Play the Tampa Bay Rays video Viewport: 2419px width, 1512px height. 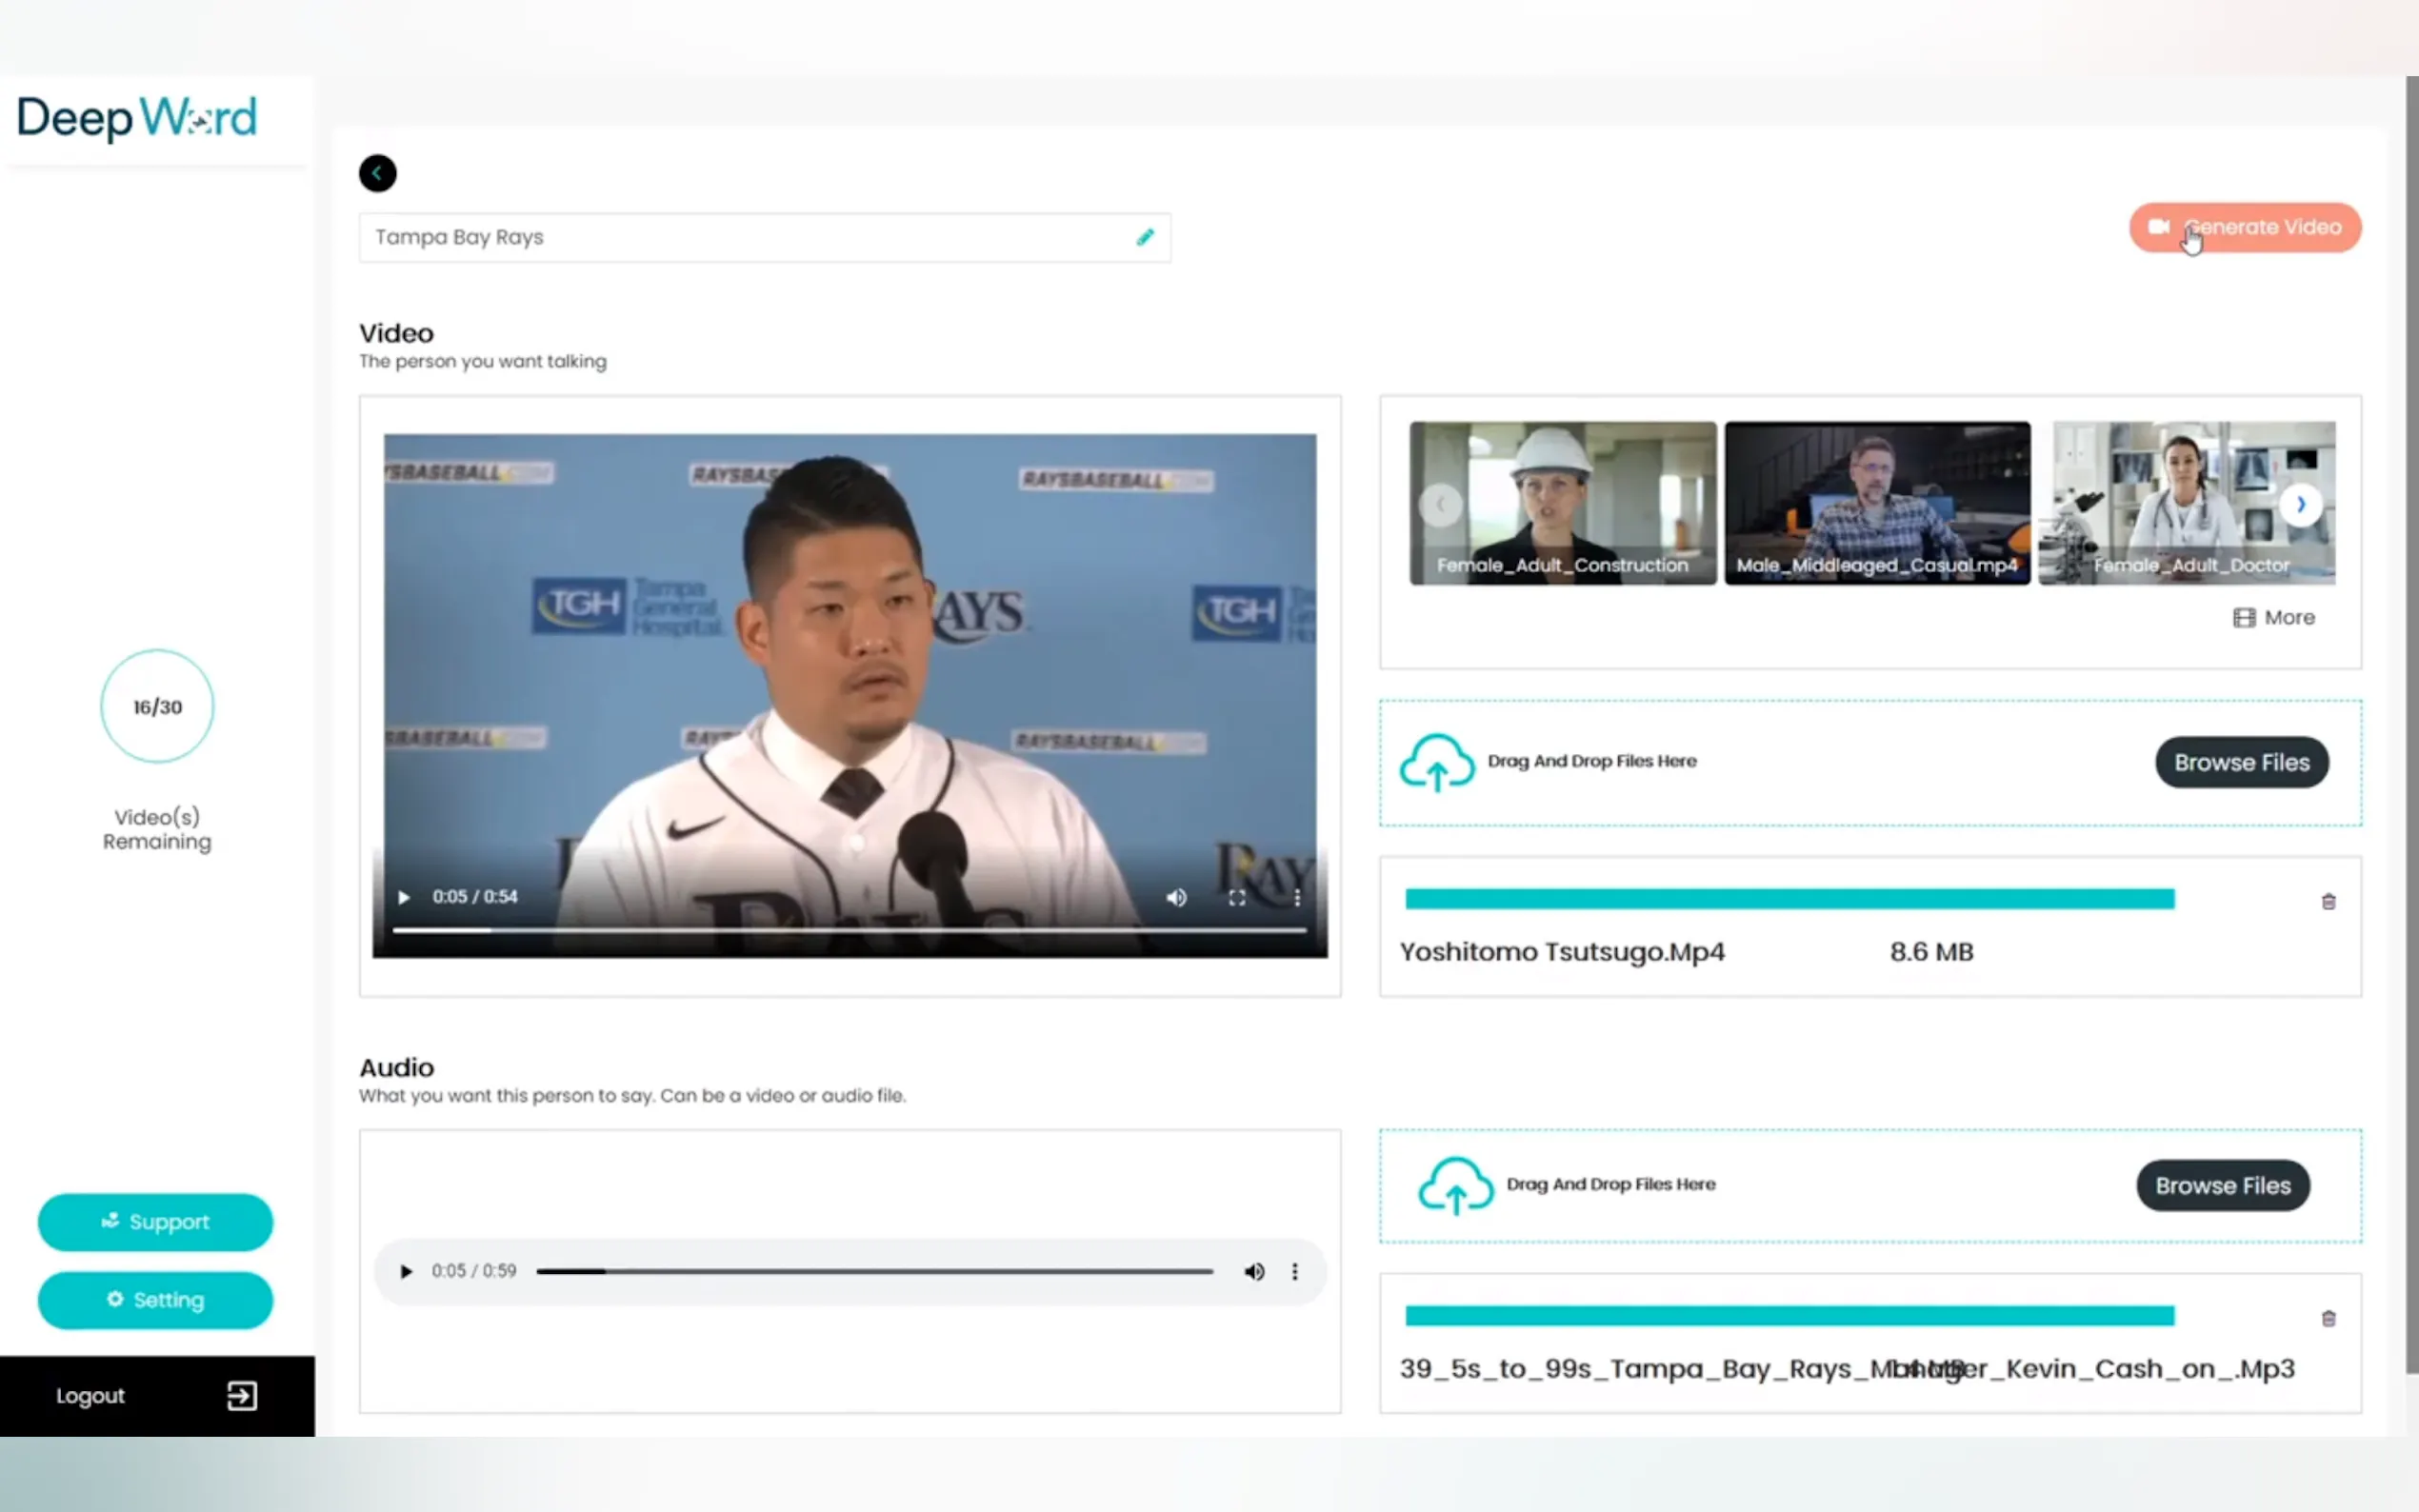tap(404, 898)
